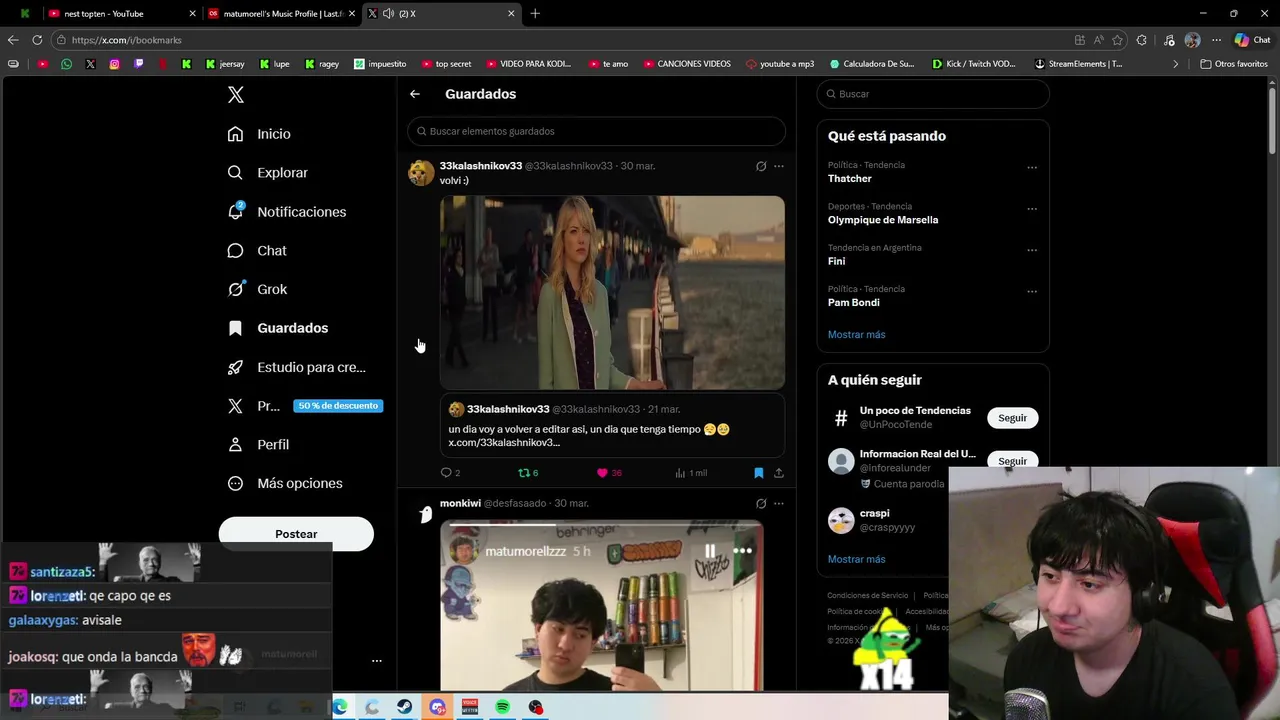The width and height of the screenshot is (1280, 720).
Task: Pause the video in monkiwi's post
Action: [x=709, y=551]
